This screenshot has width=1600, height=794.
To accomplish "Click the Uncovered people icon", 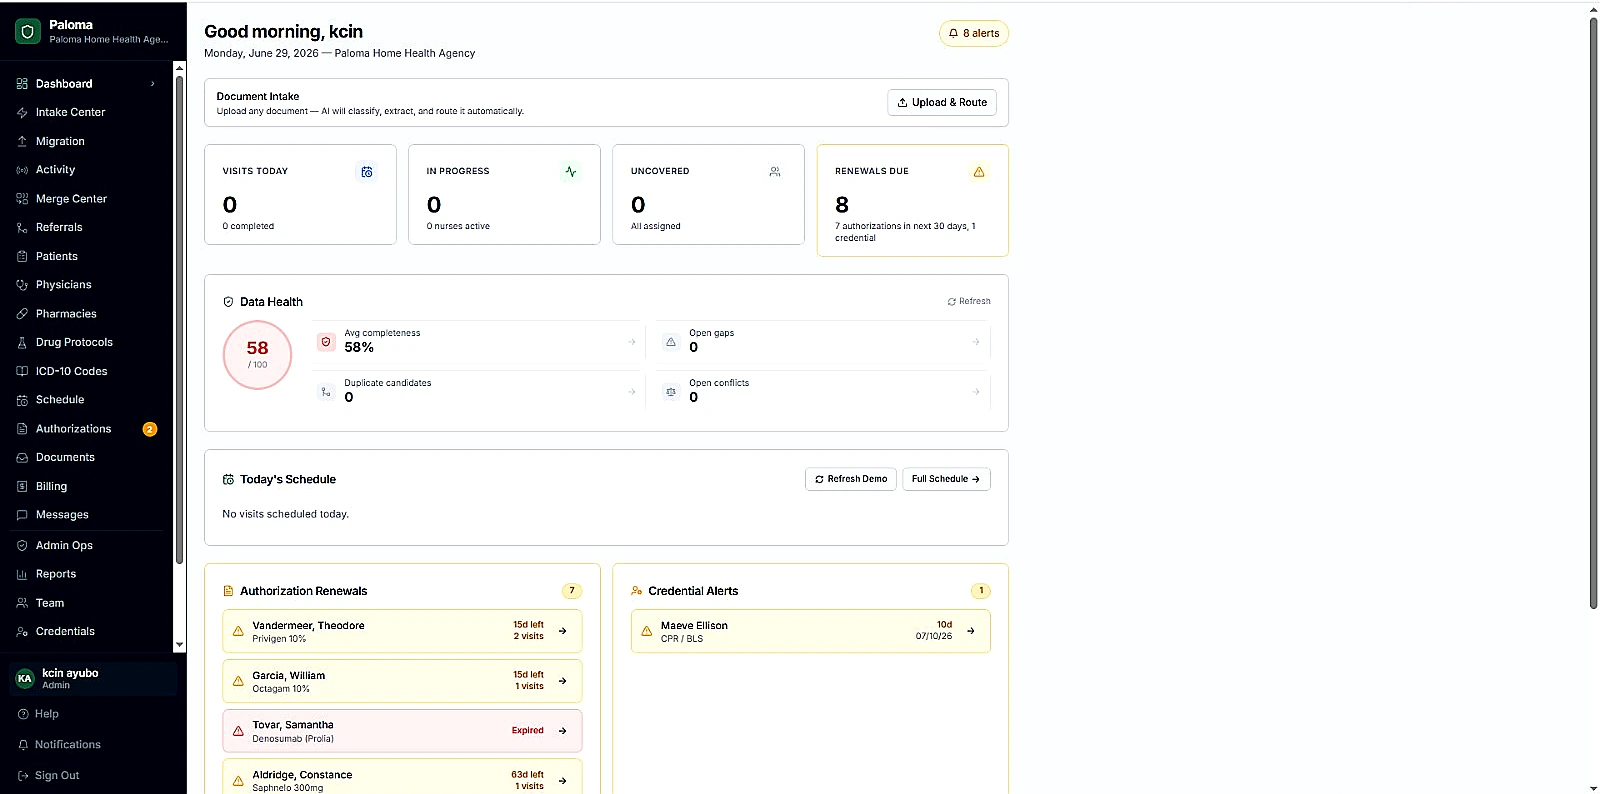I will [775, 172].
